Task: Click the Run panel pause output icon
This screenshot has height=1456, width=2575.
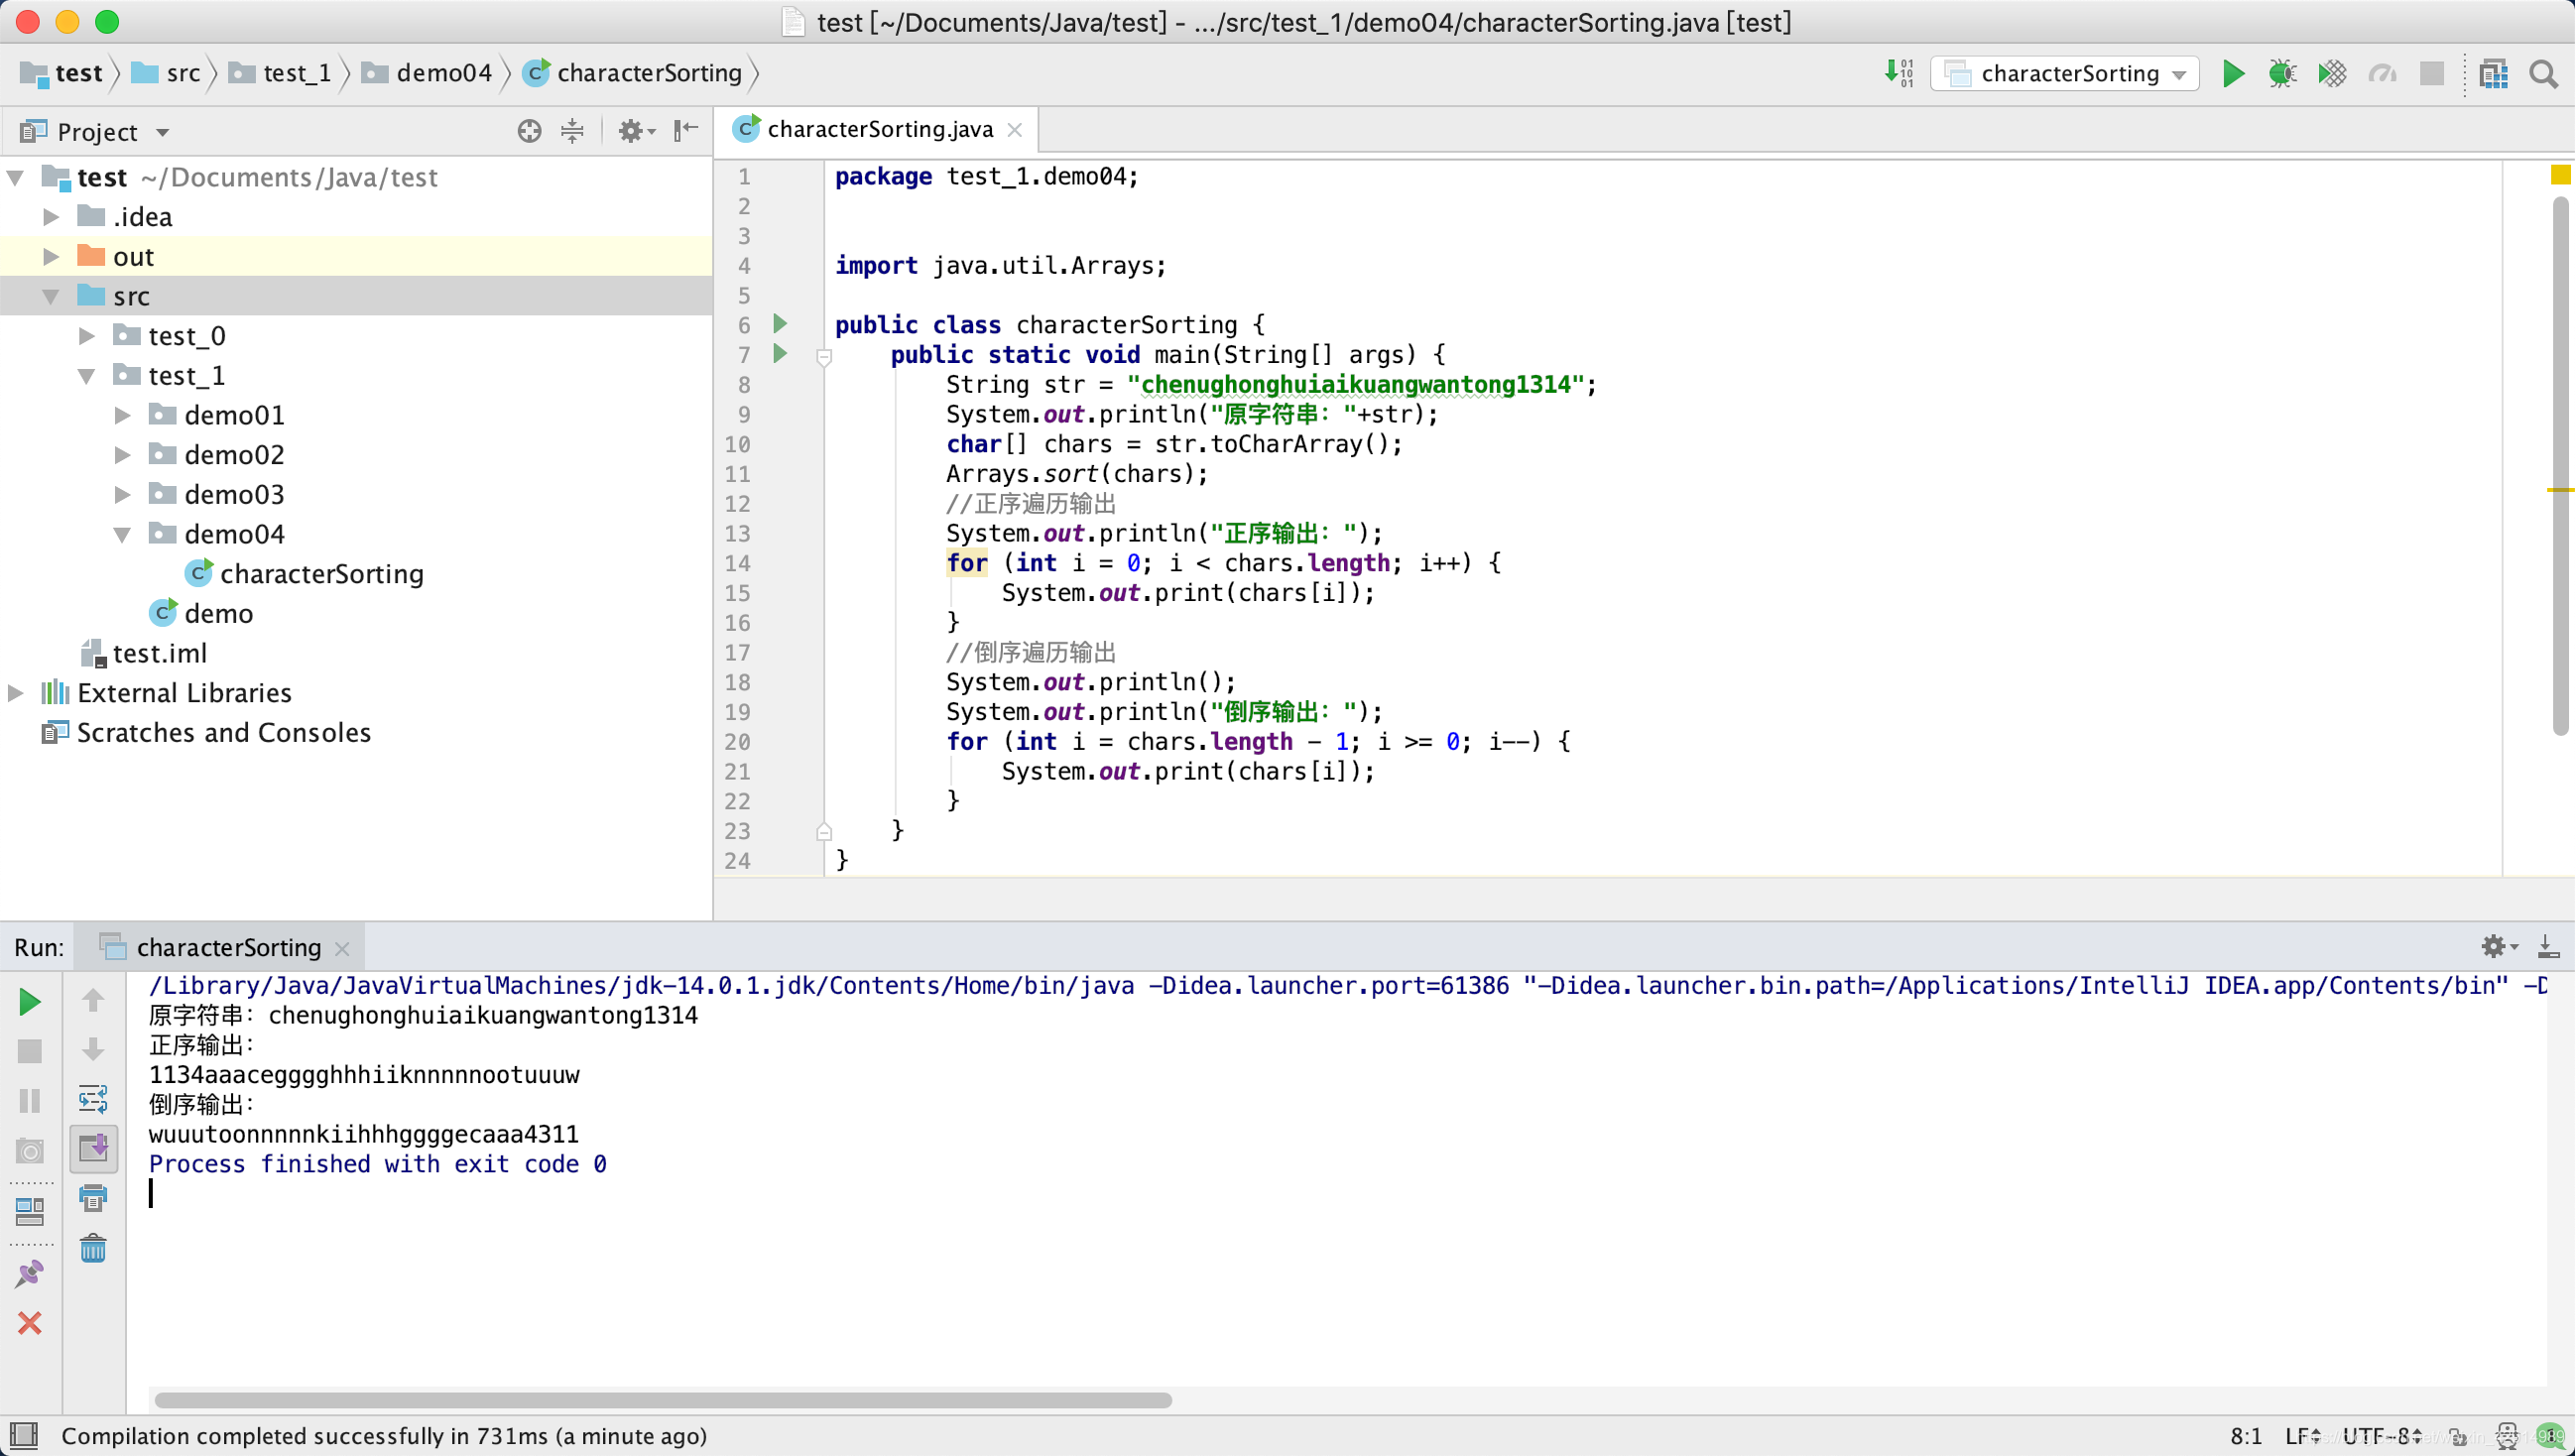Action: pyautogui.click(x=30, y=1101)
